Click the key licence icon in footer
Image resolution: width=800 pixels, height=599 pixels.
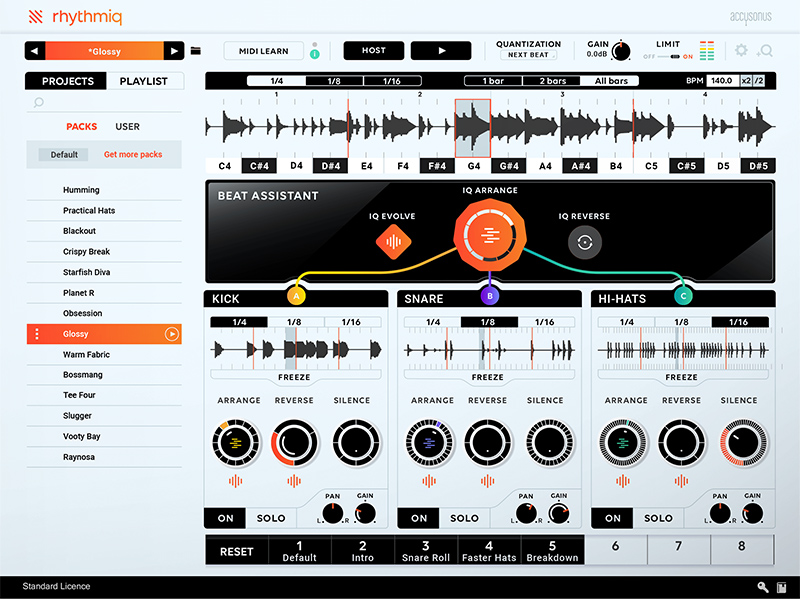[x=763, y=587]
